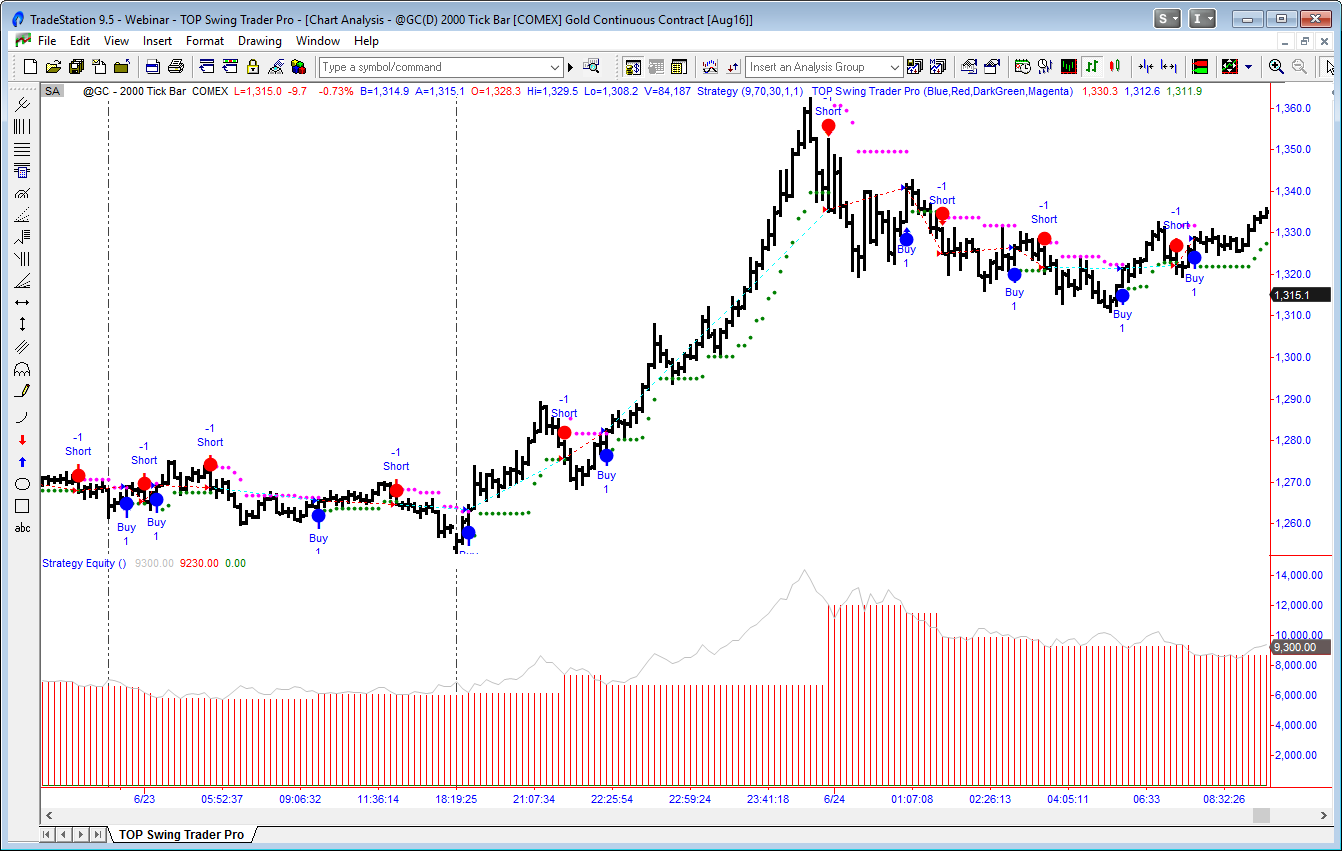Select the rectangle drawing tool
This screenshot has width=1342, height=851.
click(22, 506)
